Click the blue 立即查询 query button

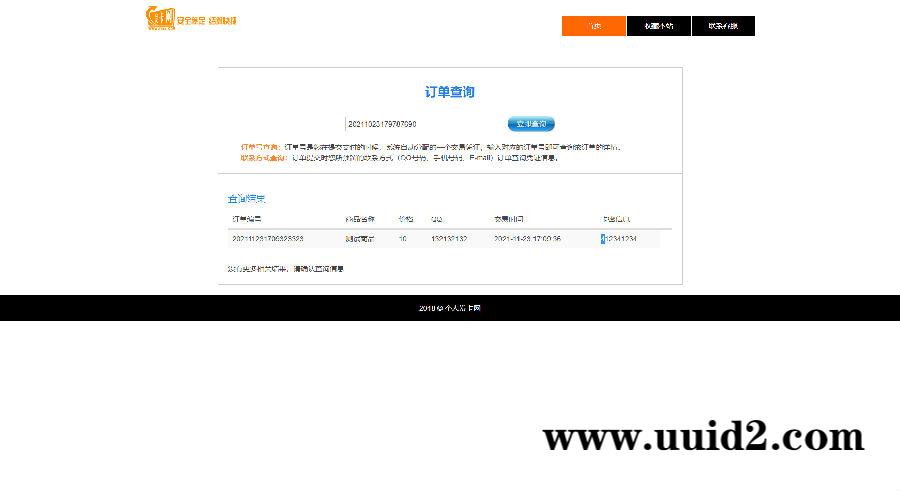pos(531,124)
